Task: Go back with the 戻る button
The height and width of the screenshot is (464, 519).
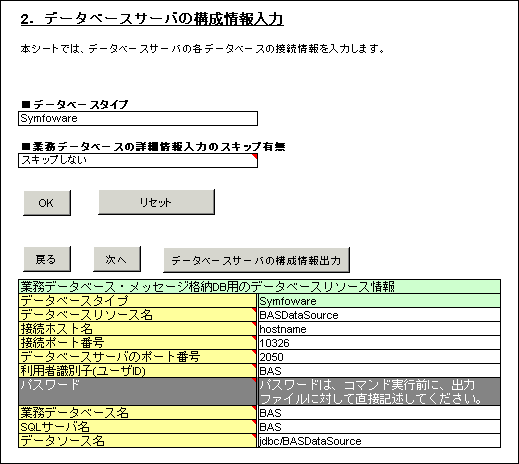Action: (47, 259)
